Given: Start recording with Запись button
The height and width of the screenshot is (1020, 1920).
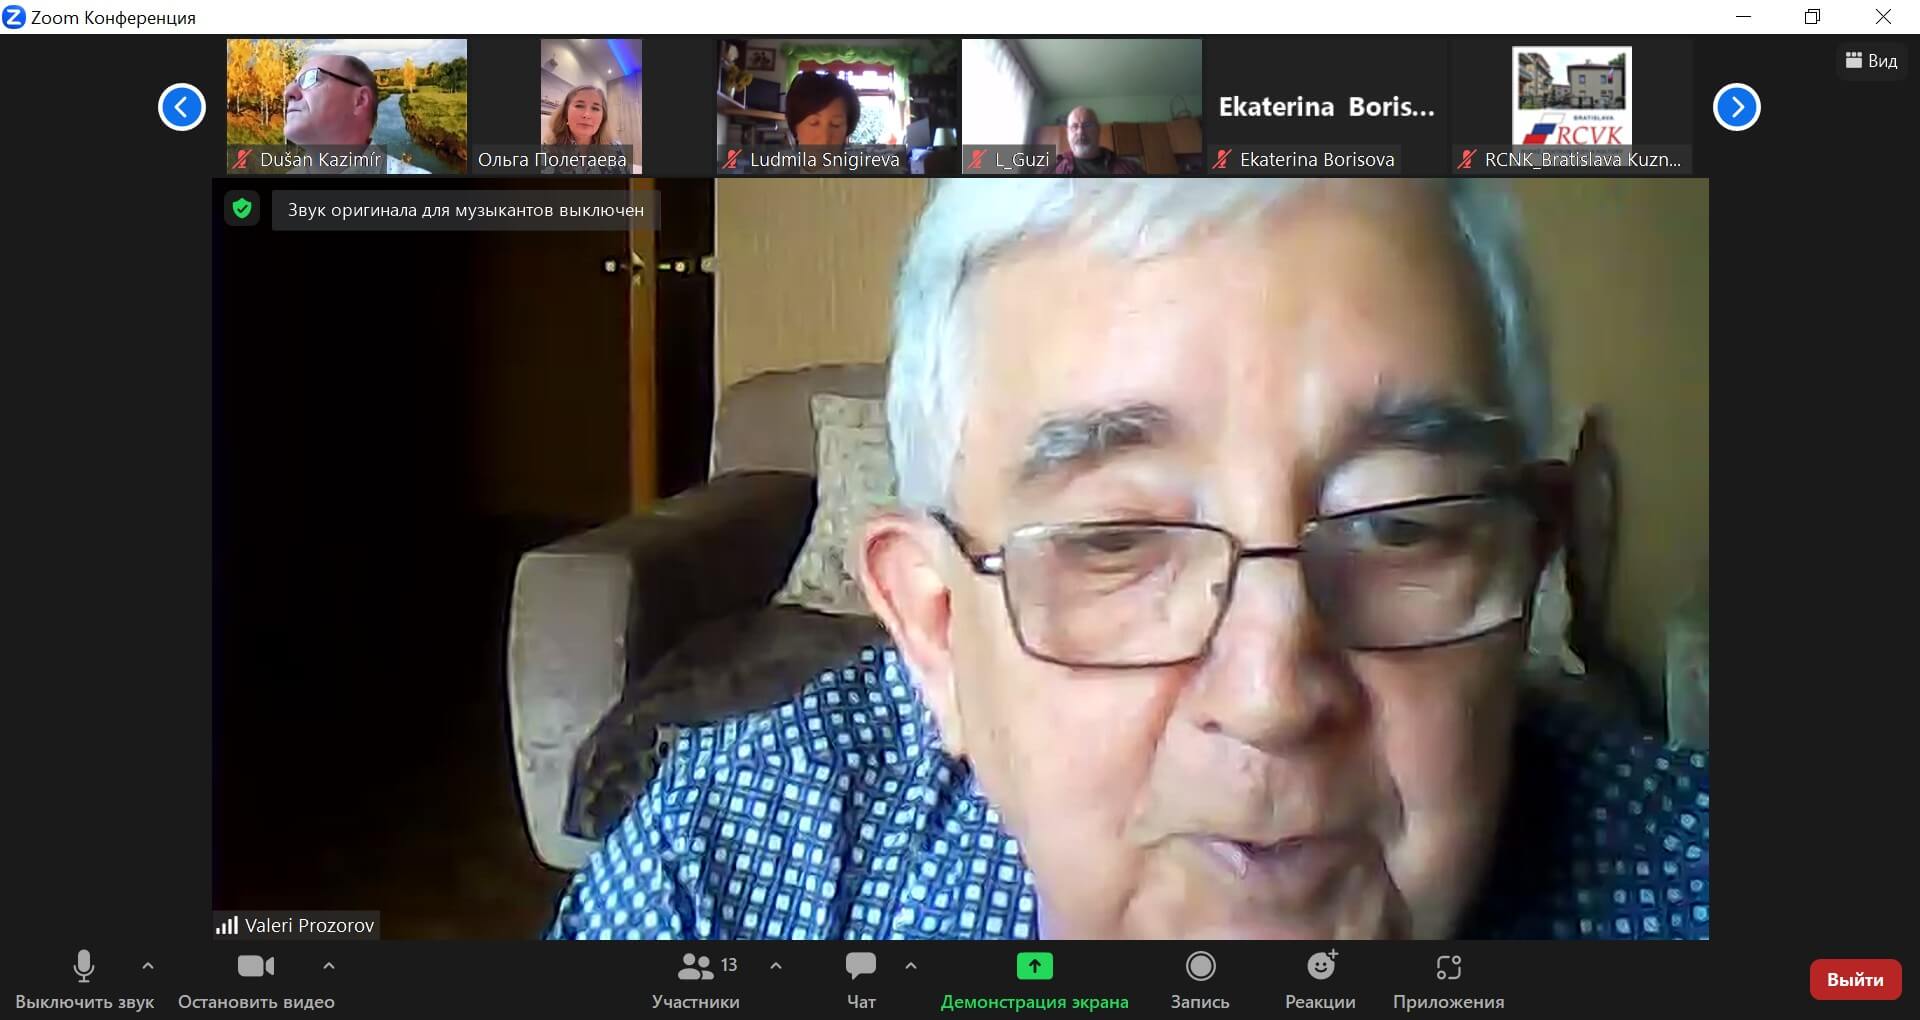Looking at the screenshot, I should click(x=1200, y=980).
